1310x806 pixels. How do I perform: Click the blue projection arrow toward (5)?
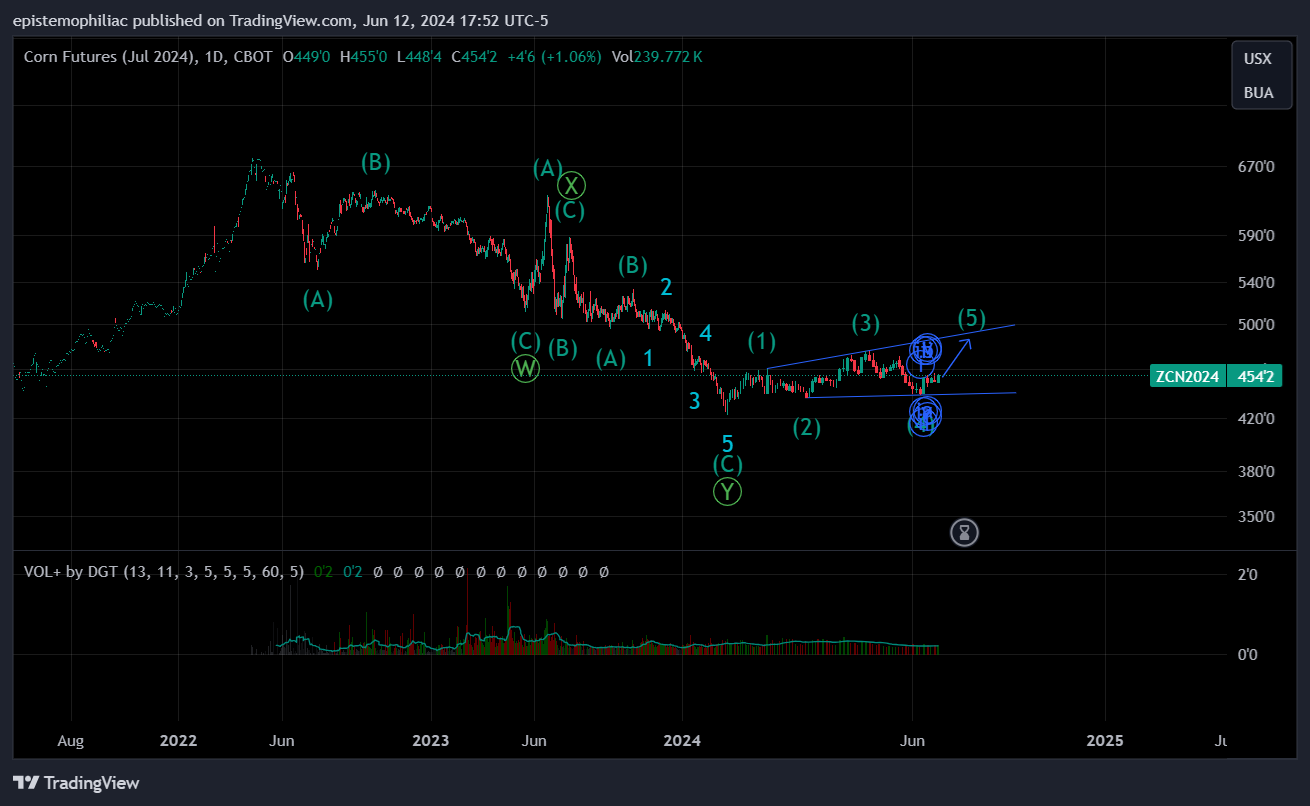click(x=957, y=359)
